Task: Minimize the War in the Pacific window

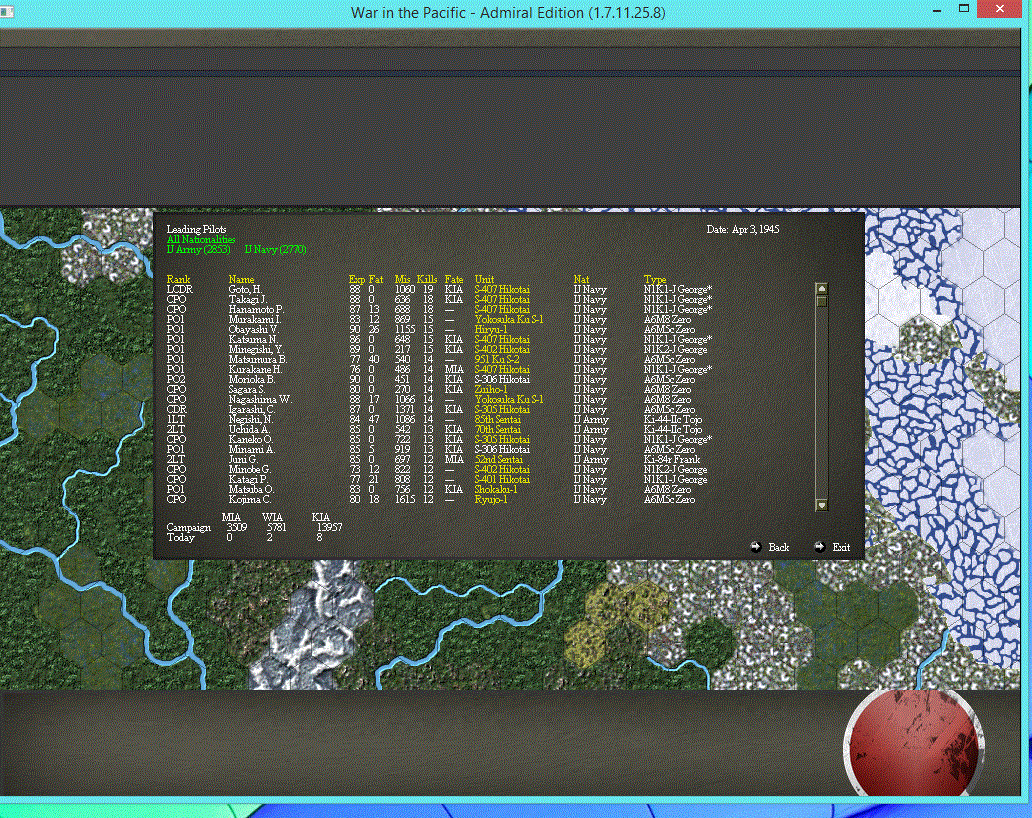Action: (937, 10)
